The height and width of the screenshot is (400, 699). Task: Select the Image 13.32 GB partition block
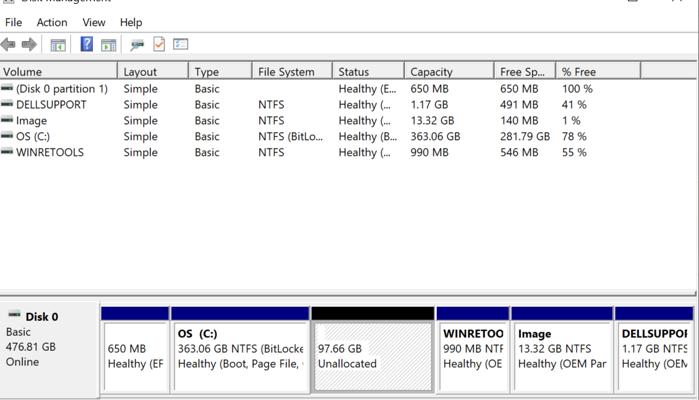tap(560, 356)
